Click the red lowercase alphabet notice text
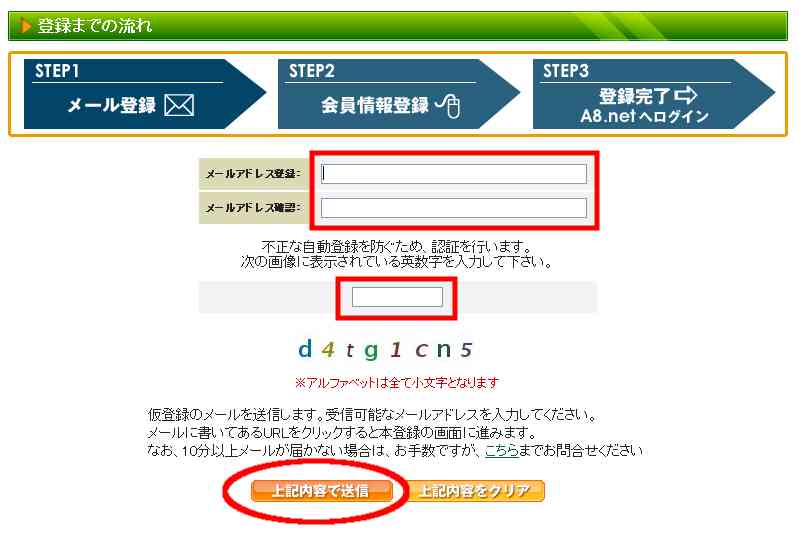Screen dimensions: 799x537 coord(397,382)
